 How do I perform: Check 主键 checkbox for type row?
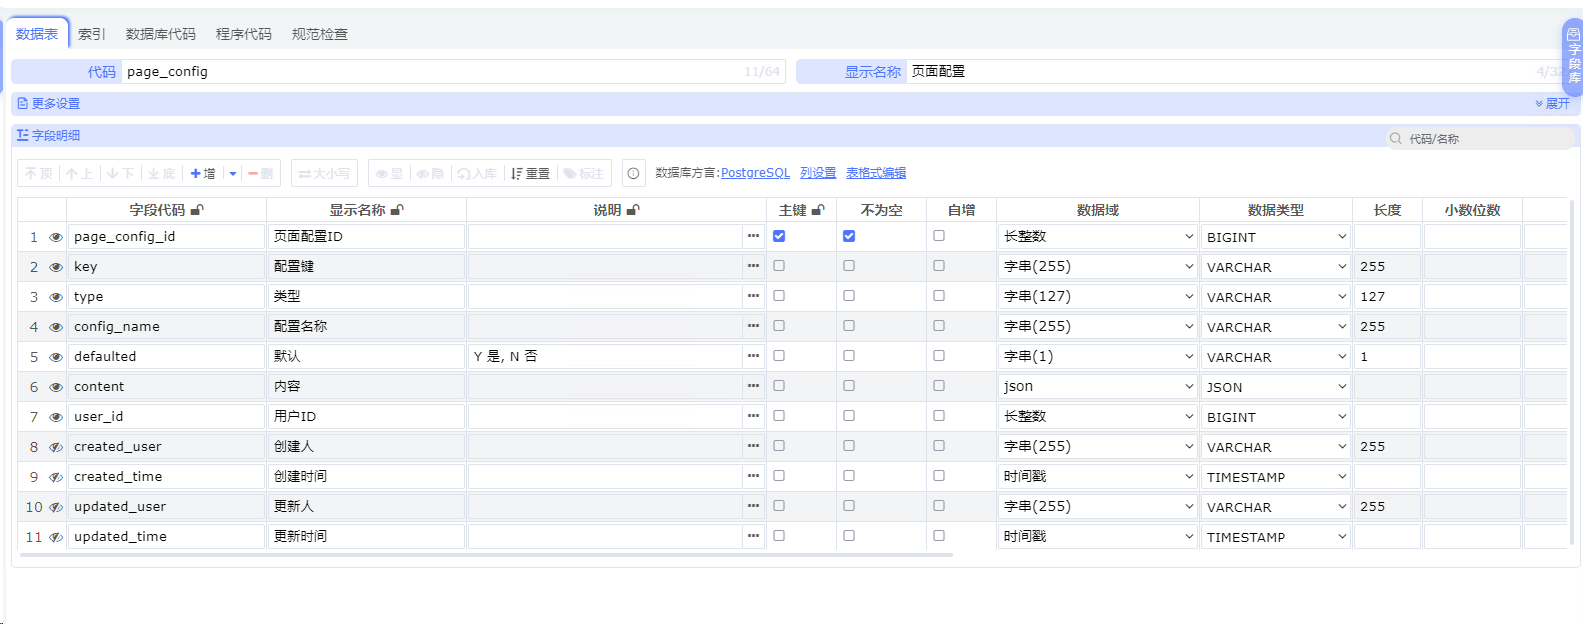pyautogui.click(x=779, y=296)
